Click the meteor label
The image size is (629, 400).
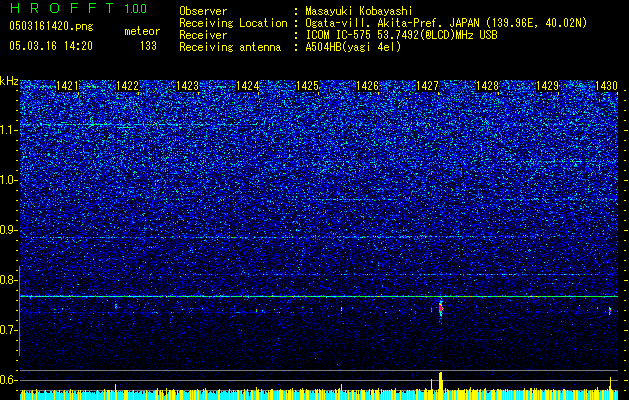tap(142, 31)
